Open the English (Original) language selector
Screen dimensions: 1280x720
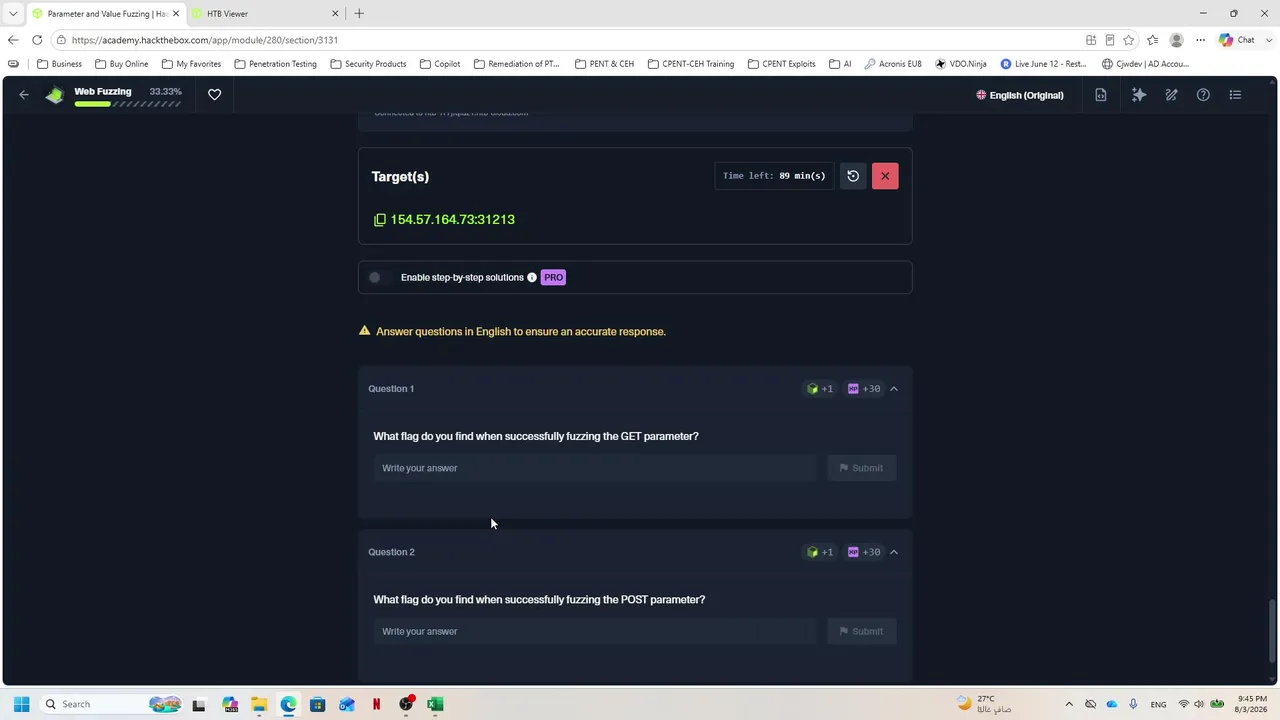coord(1020,95)
